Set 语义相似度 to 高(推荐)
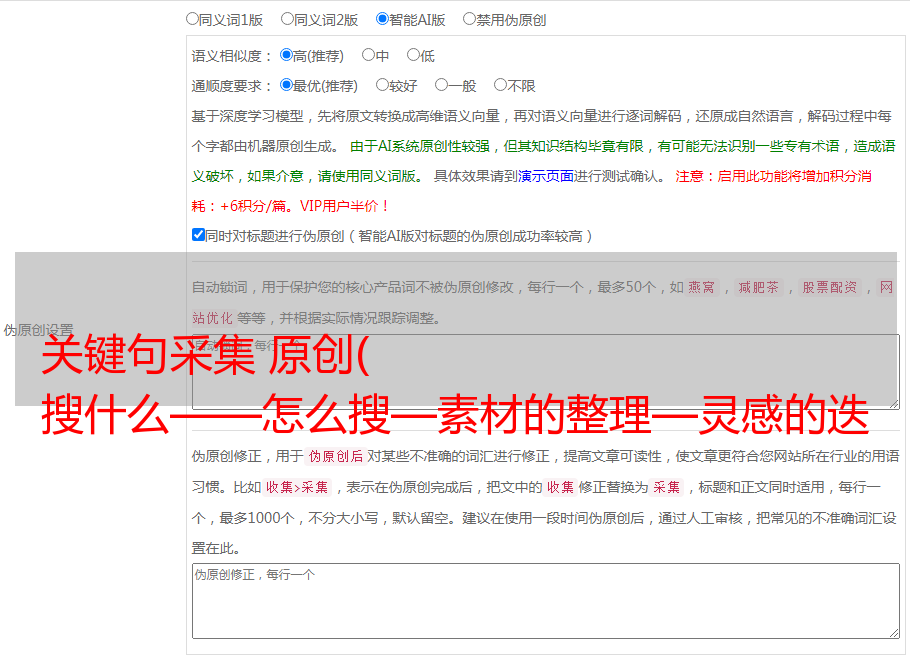911x658 pixels. 286,55
